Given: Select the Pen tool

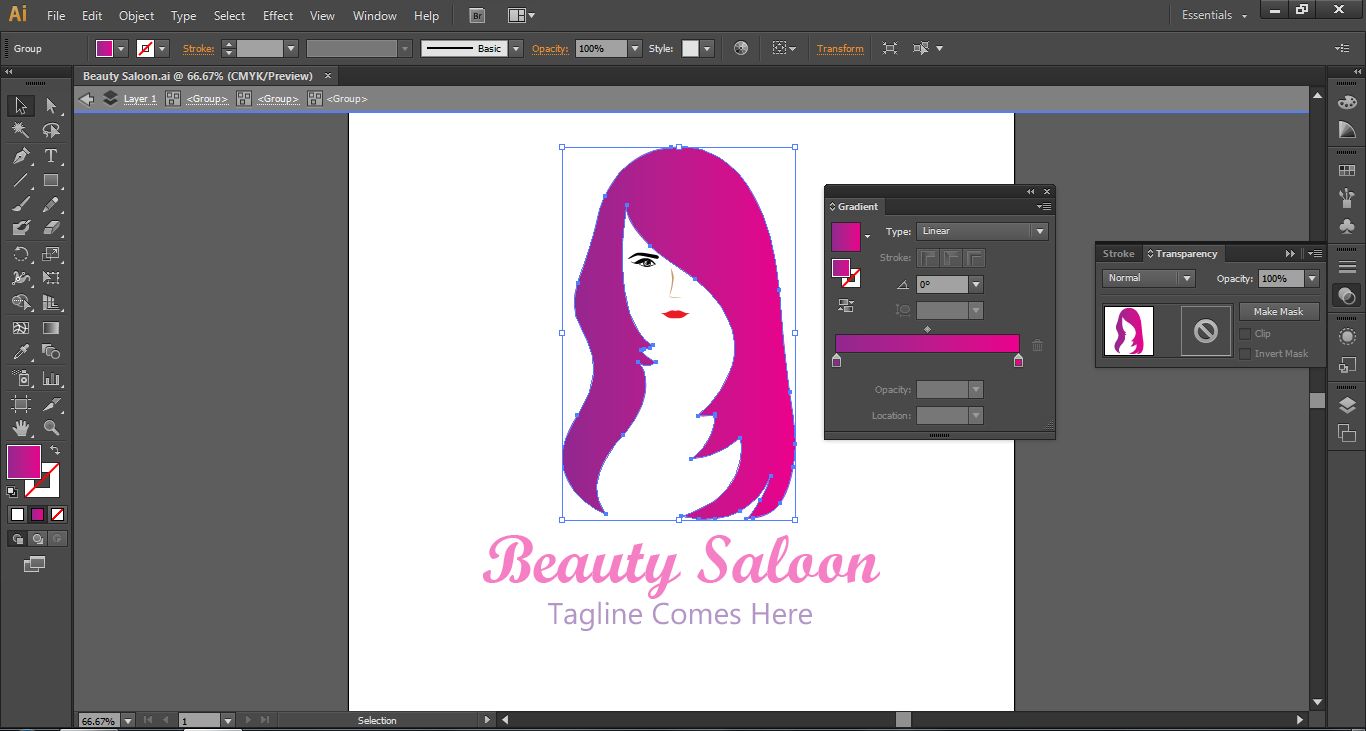Looking at the screenshot, I should click(20, 156).
